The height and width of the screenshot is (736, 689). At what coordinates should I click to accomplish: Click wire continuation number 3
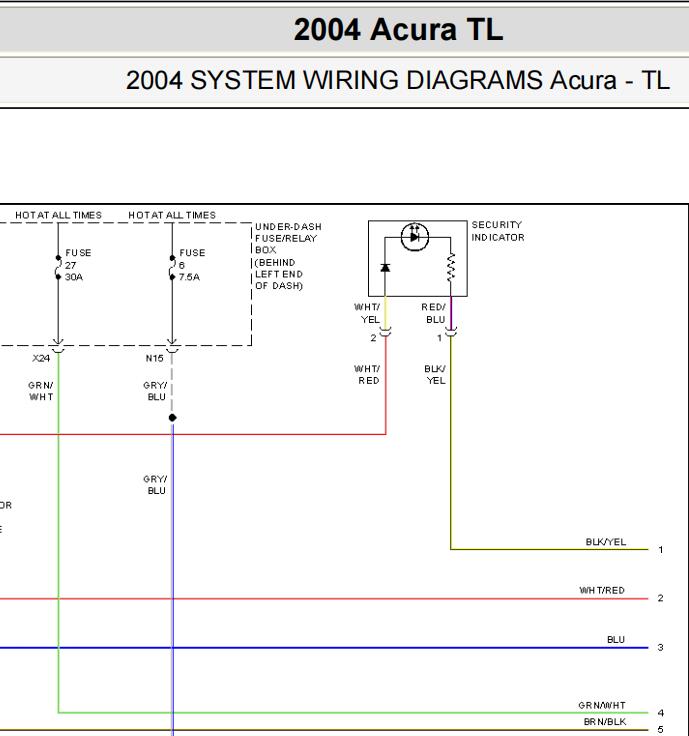(660, 648)
